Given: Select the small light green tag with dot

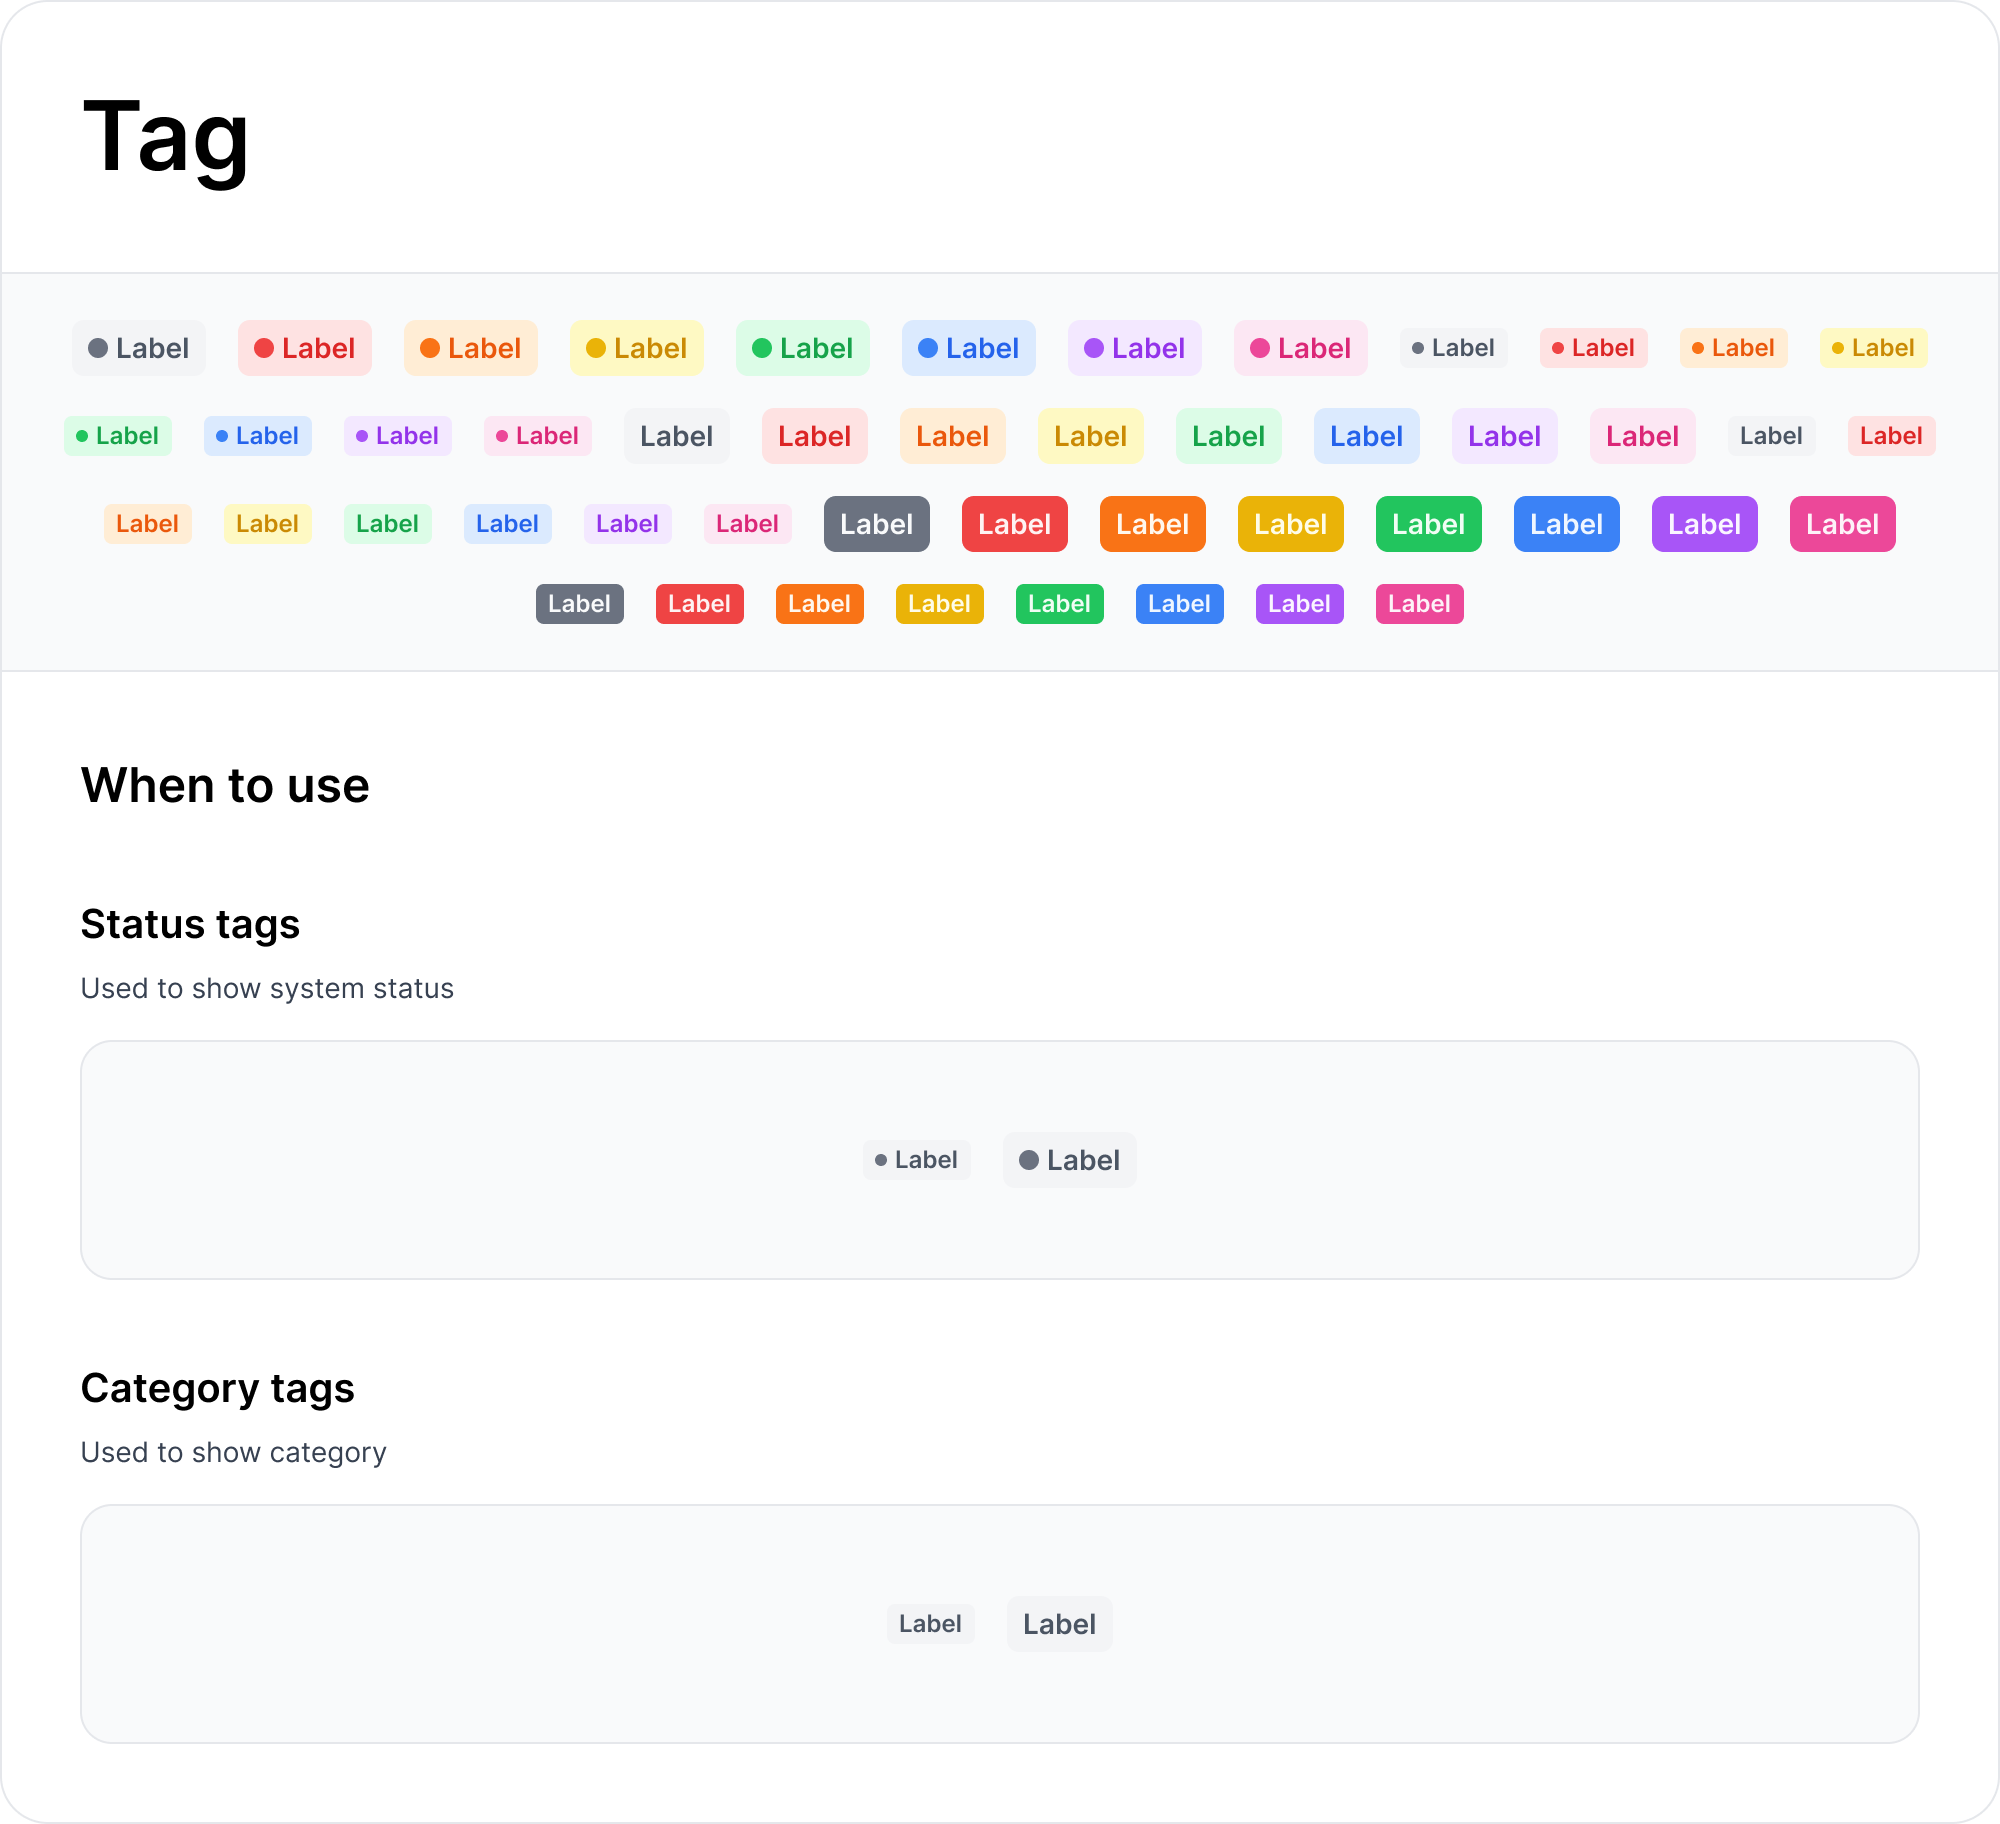Looking at the screenshot, I should [118, 436].
